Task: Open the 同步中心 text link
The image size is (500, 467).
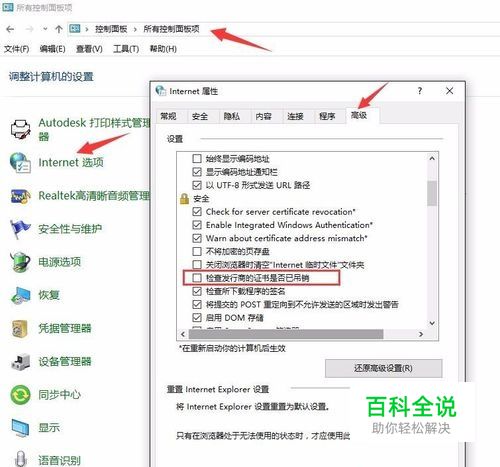Action: coord(59,395)
